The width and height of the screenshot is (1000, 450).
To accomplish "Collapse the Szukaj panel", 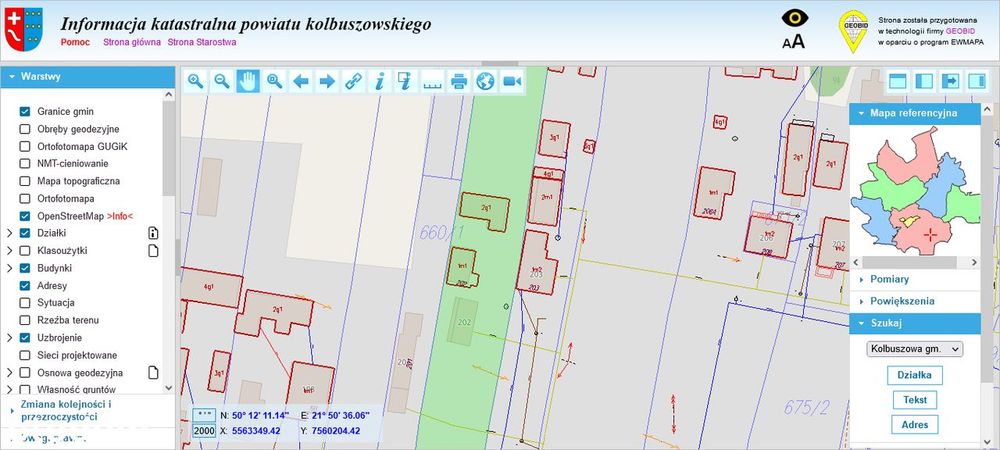I will click(915, 323).
